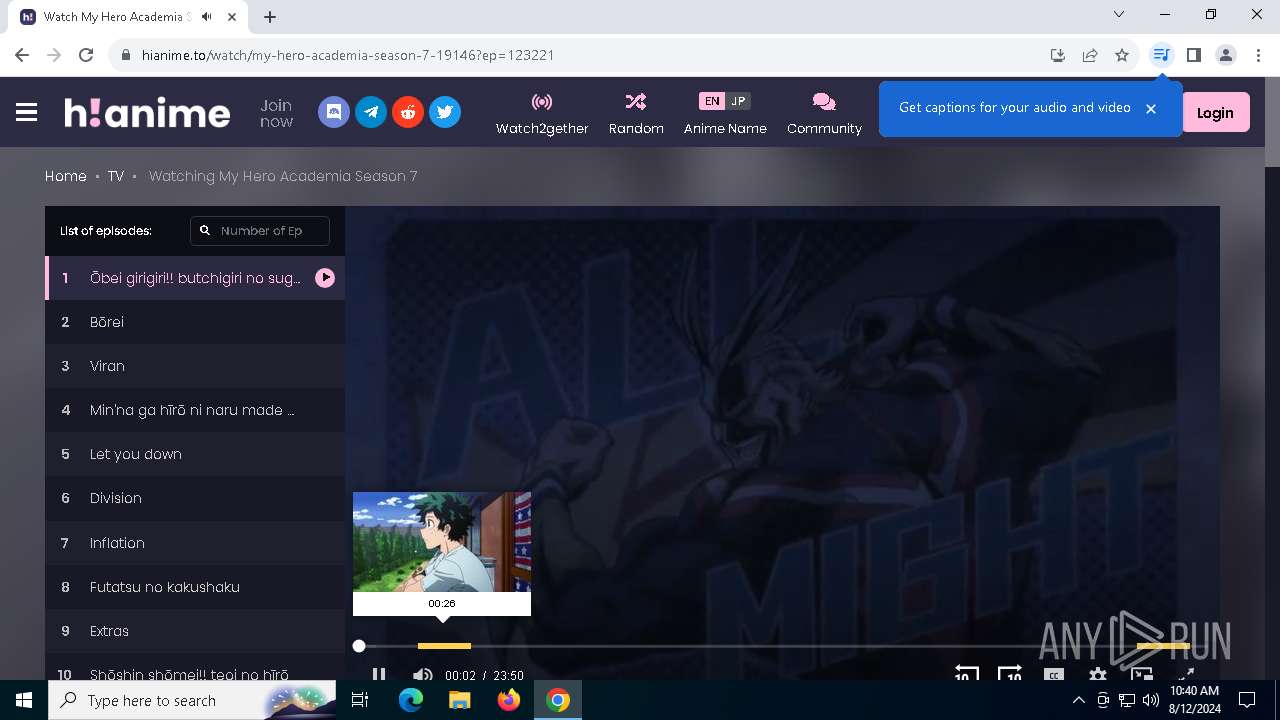Open the system volume tray icon
The image size is (1280, 720).
tap(1150, 700)
